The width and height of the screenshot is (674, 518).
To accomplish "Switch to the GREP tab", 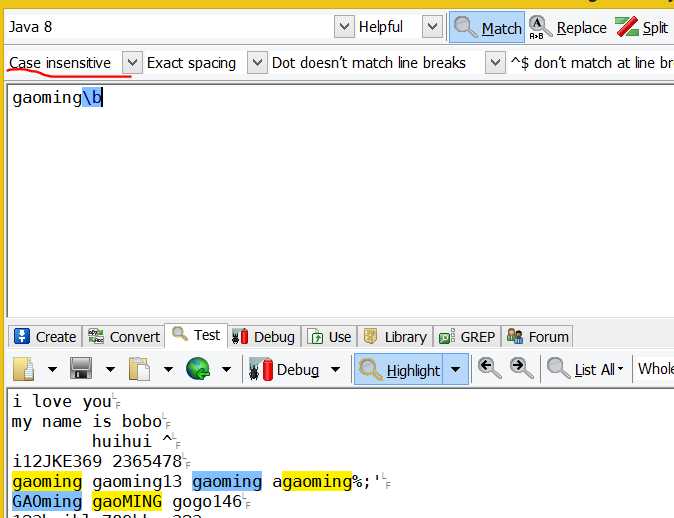I will tap(467, 337).
